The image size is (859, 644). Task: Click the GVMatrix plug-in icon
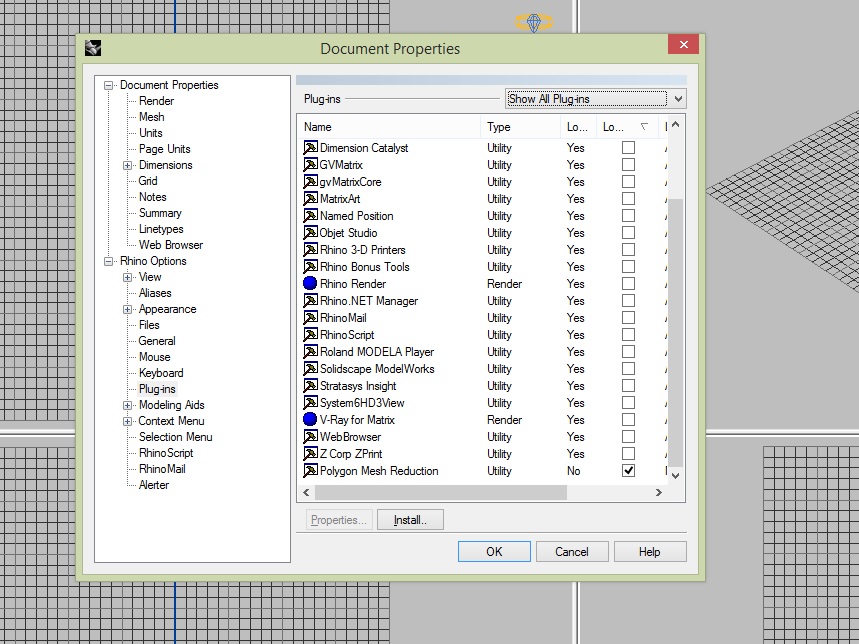[311, 165]
